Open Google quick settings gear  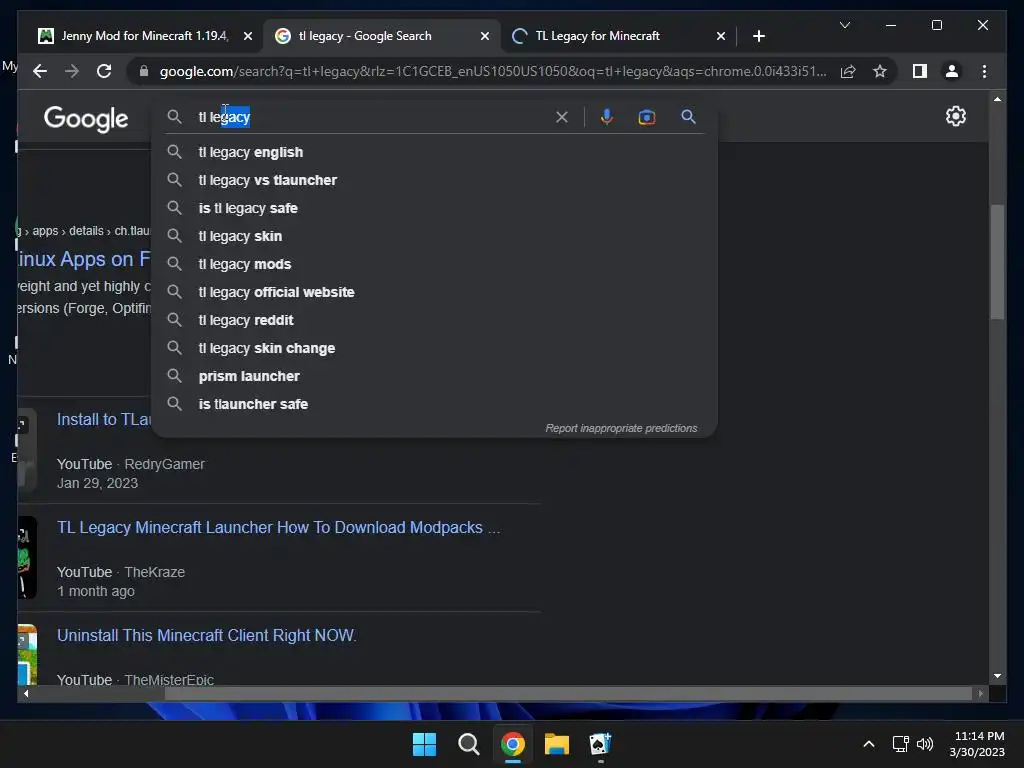coord(955,116)
